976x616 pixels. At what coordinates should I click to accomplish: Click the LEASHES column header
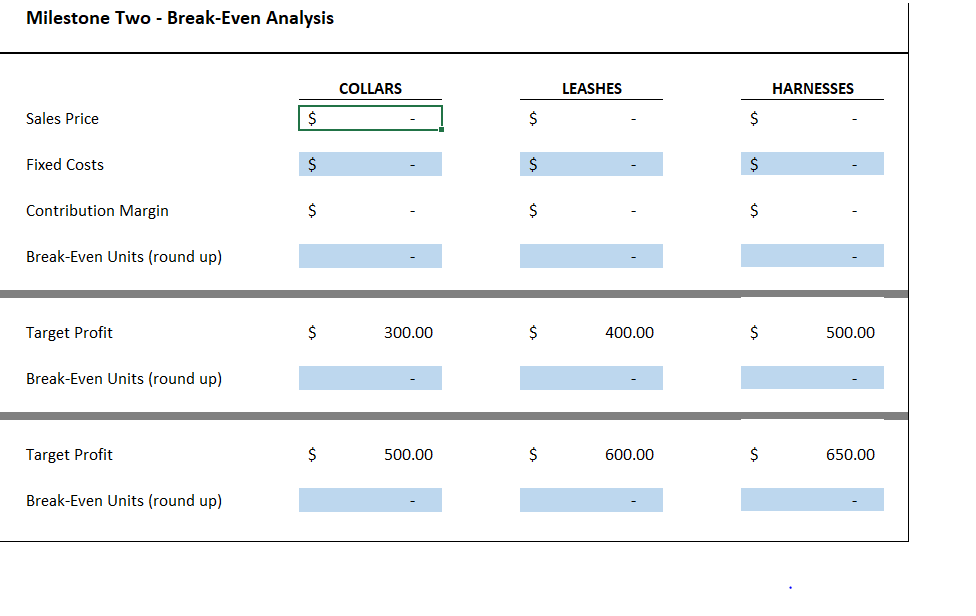click(x=591, y=88)
